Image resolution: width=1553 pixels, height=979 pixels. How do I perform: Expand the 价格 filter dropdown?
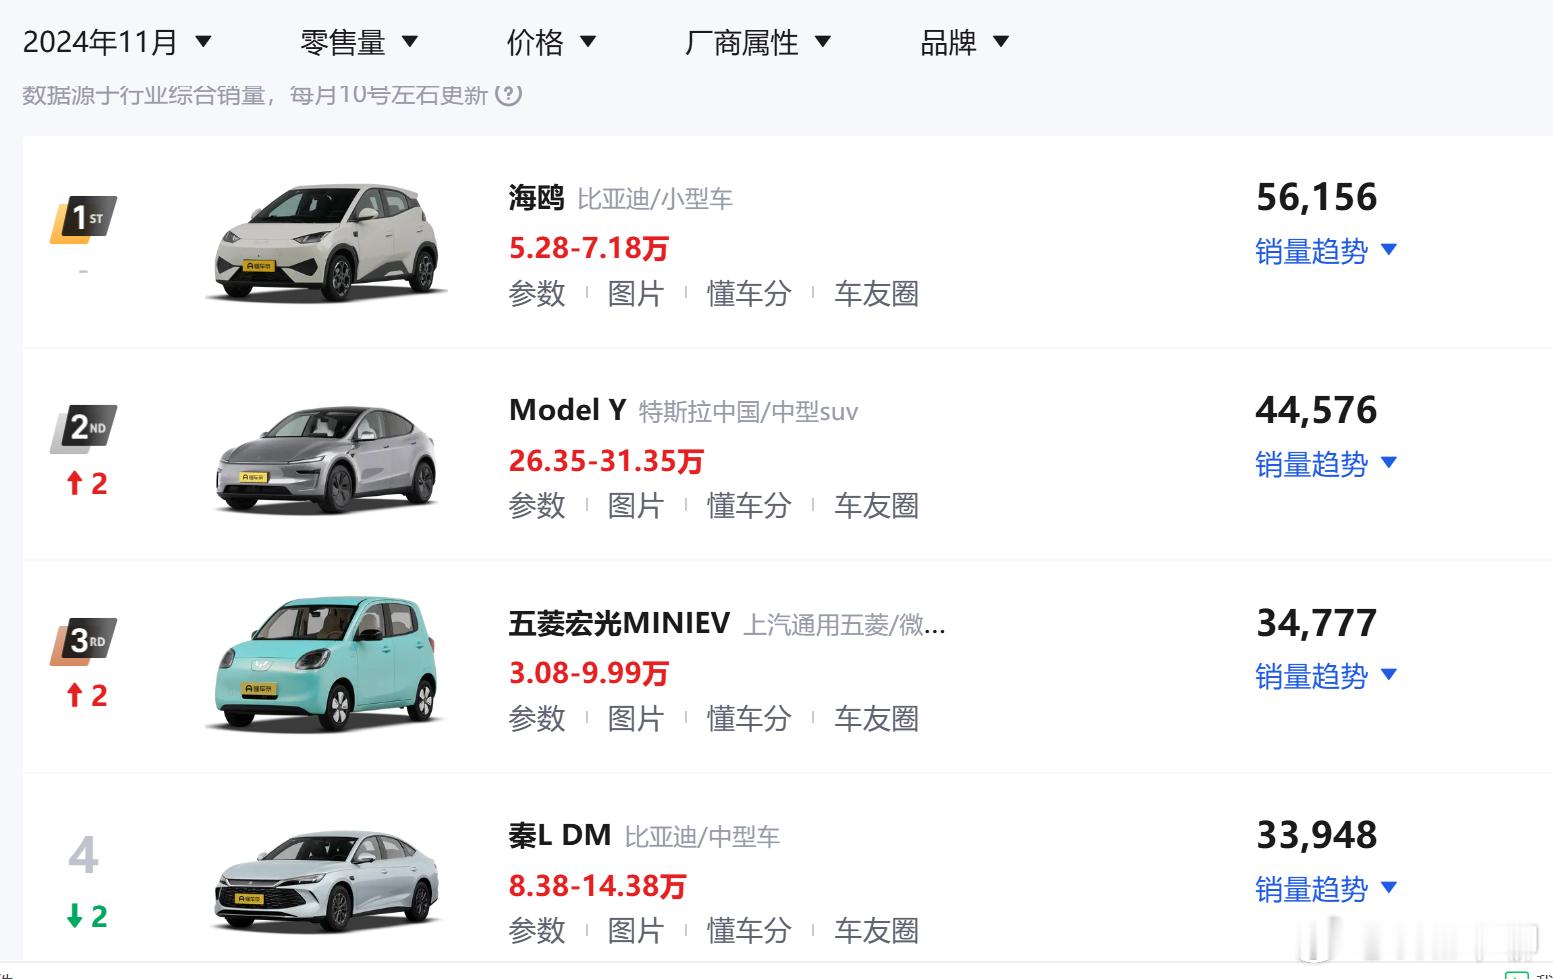coord(551,42)
